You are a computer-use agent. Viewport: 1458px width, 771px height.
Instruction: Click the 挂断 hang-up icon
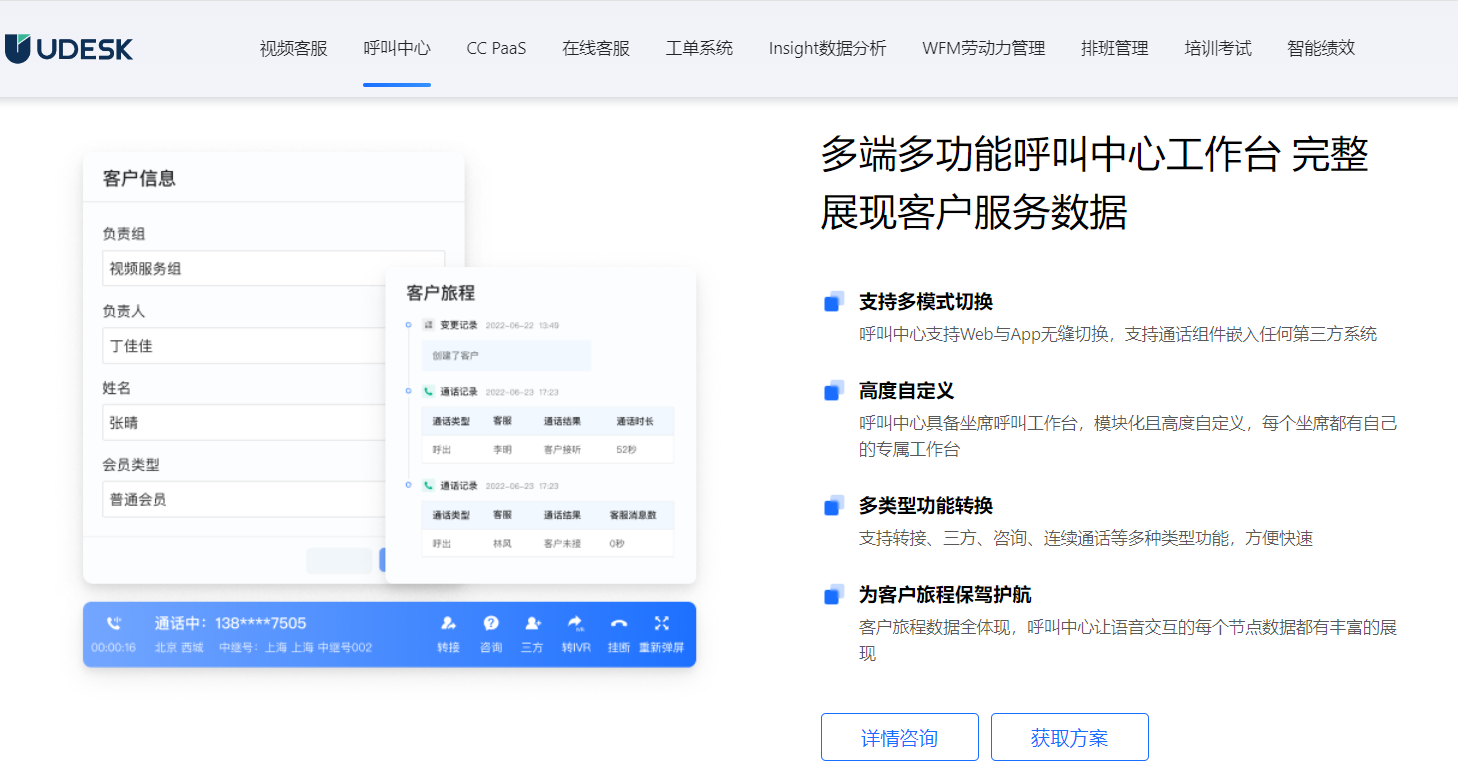(619, 623)
